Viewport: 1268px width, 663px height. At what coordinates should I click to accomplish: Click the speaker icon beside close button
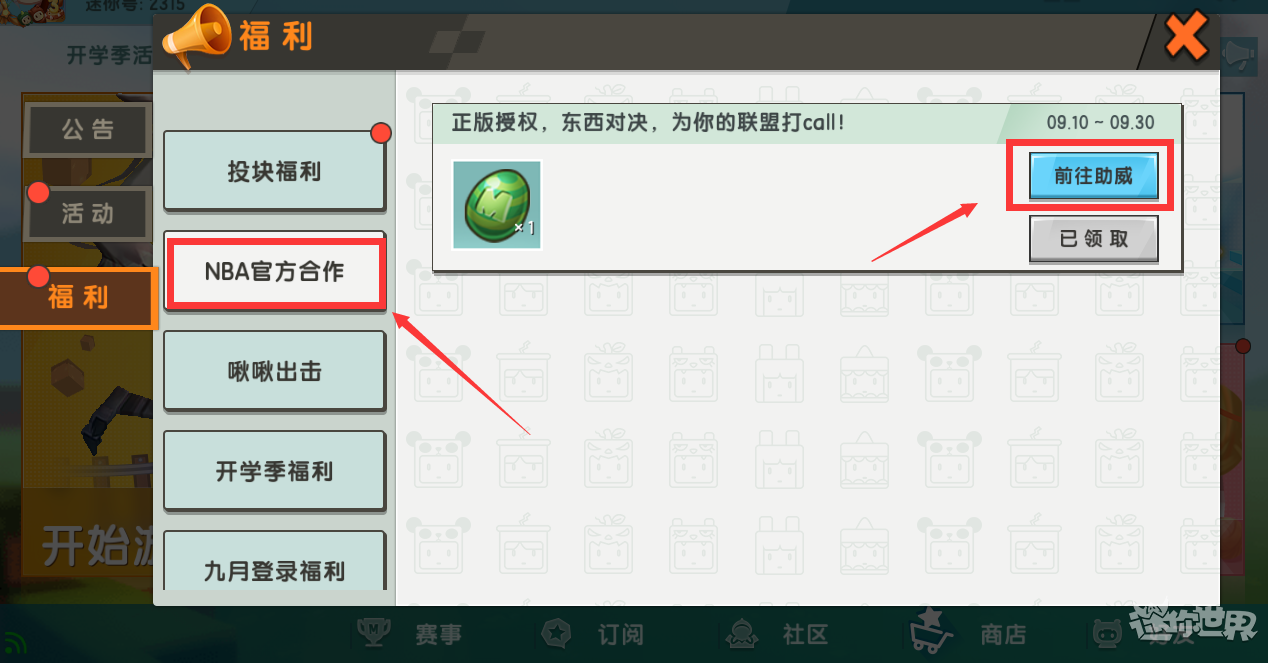point(1238,55)
